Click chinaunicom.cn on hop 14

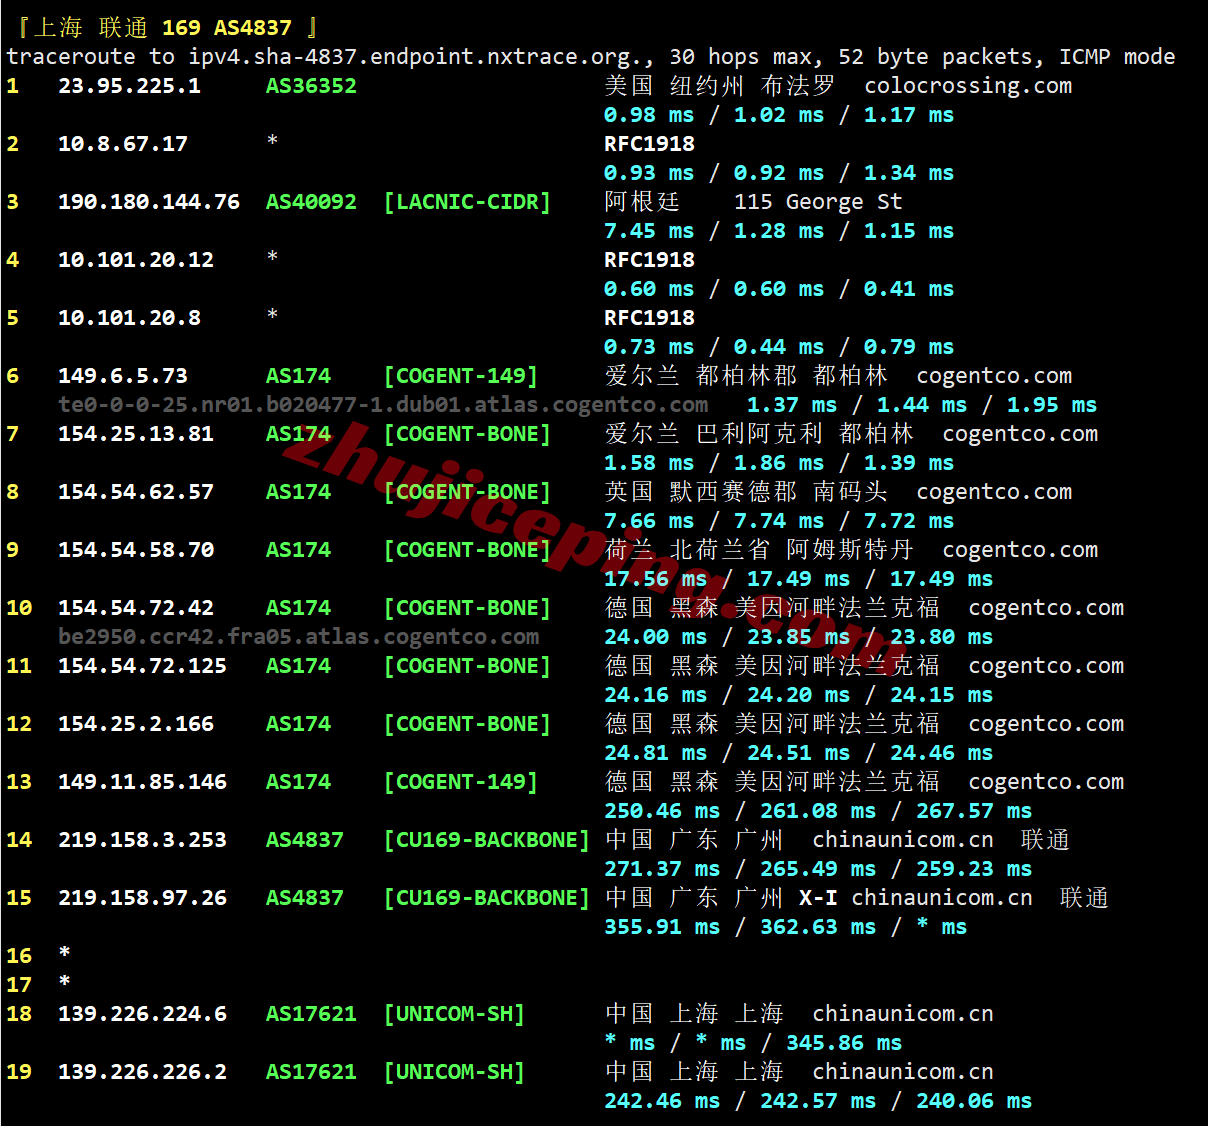point(903,840)
